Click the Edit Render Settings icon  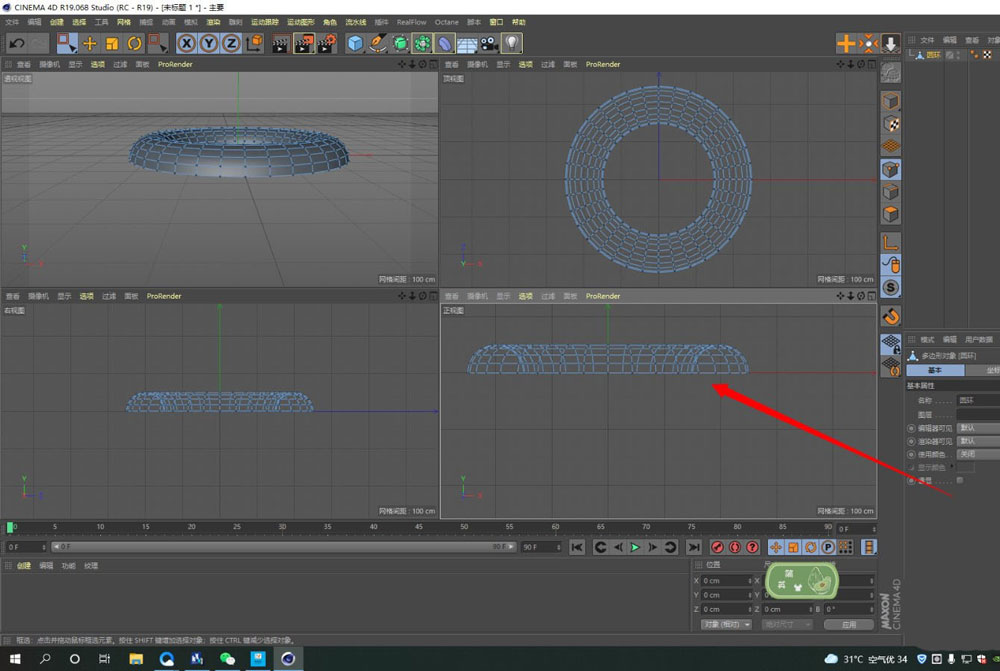tap(326, 43)
